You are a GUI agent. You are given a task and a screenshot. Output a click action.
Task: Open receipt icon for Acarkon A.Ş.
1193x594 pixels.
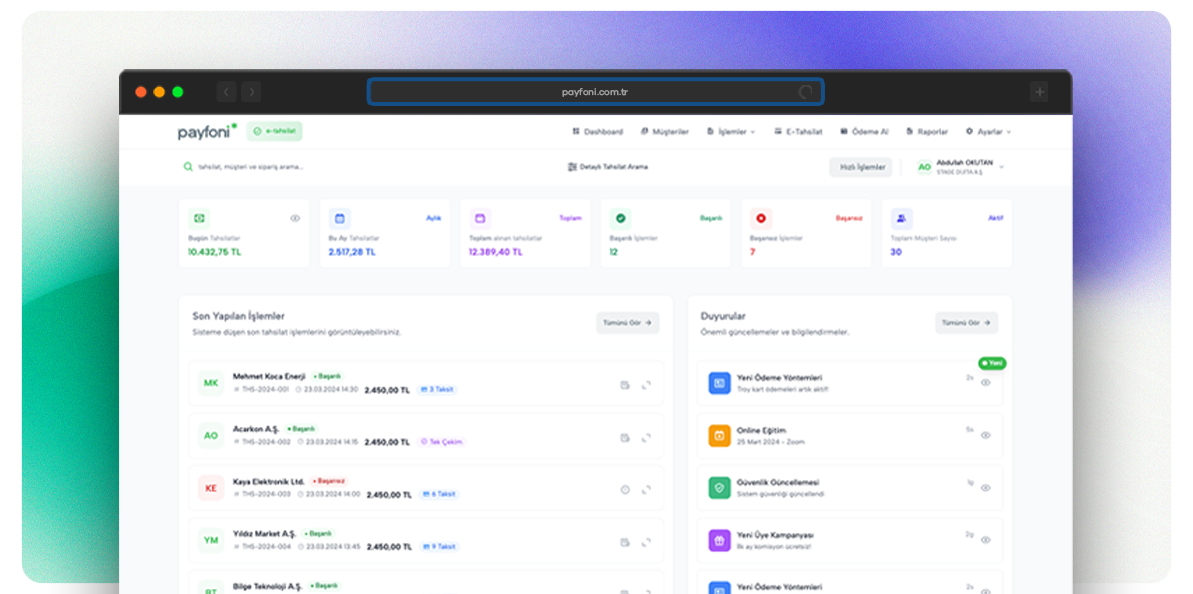(625, 438)
